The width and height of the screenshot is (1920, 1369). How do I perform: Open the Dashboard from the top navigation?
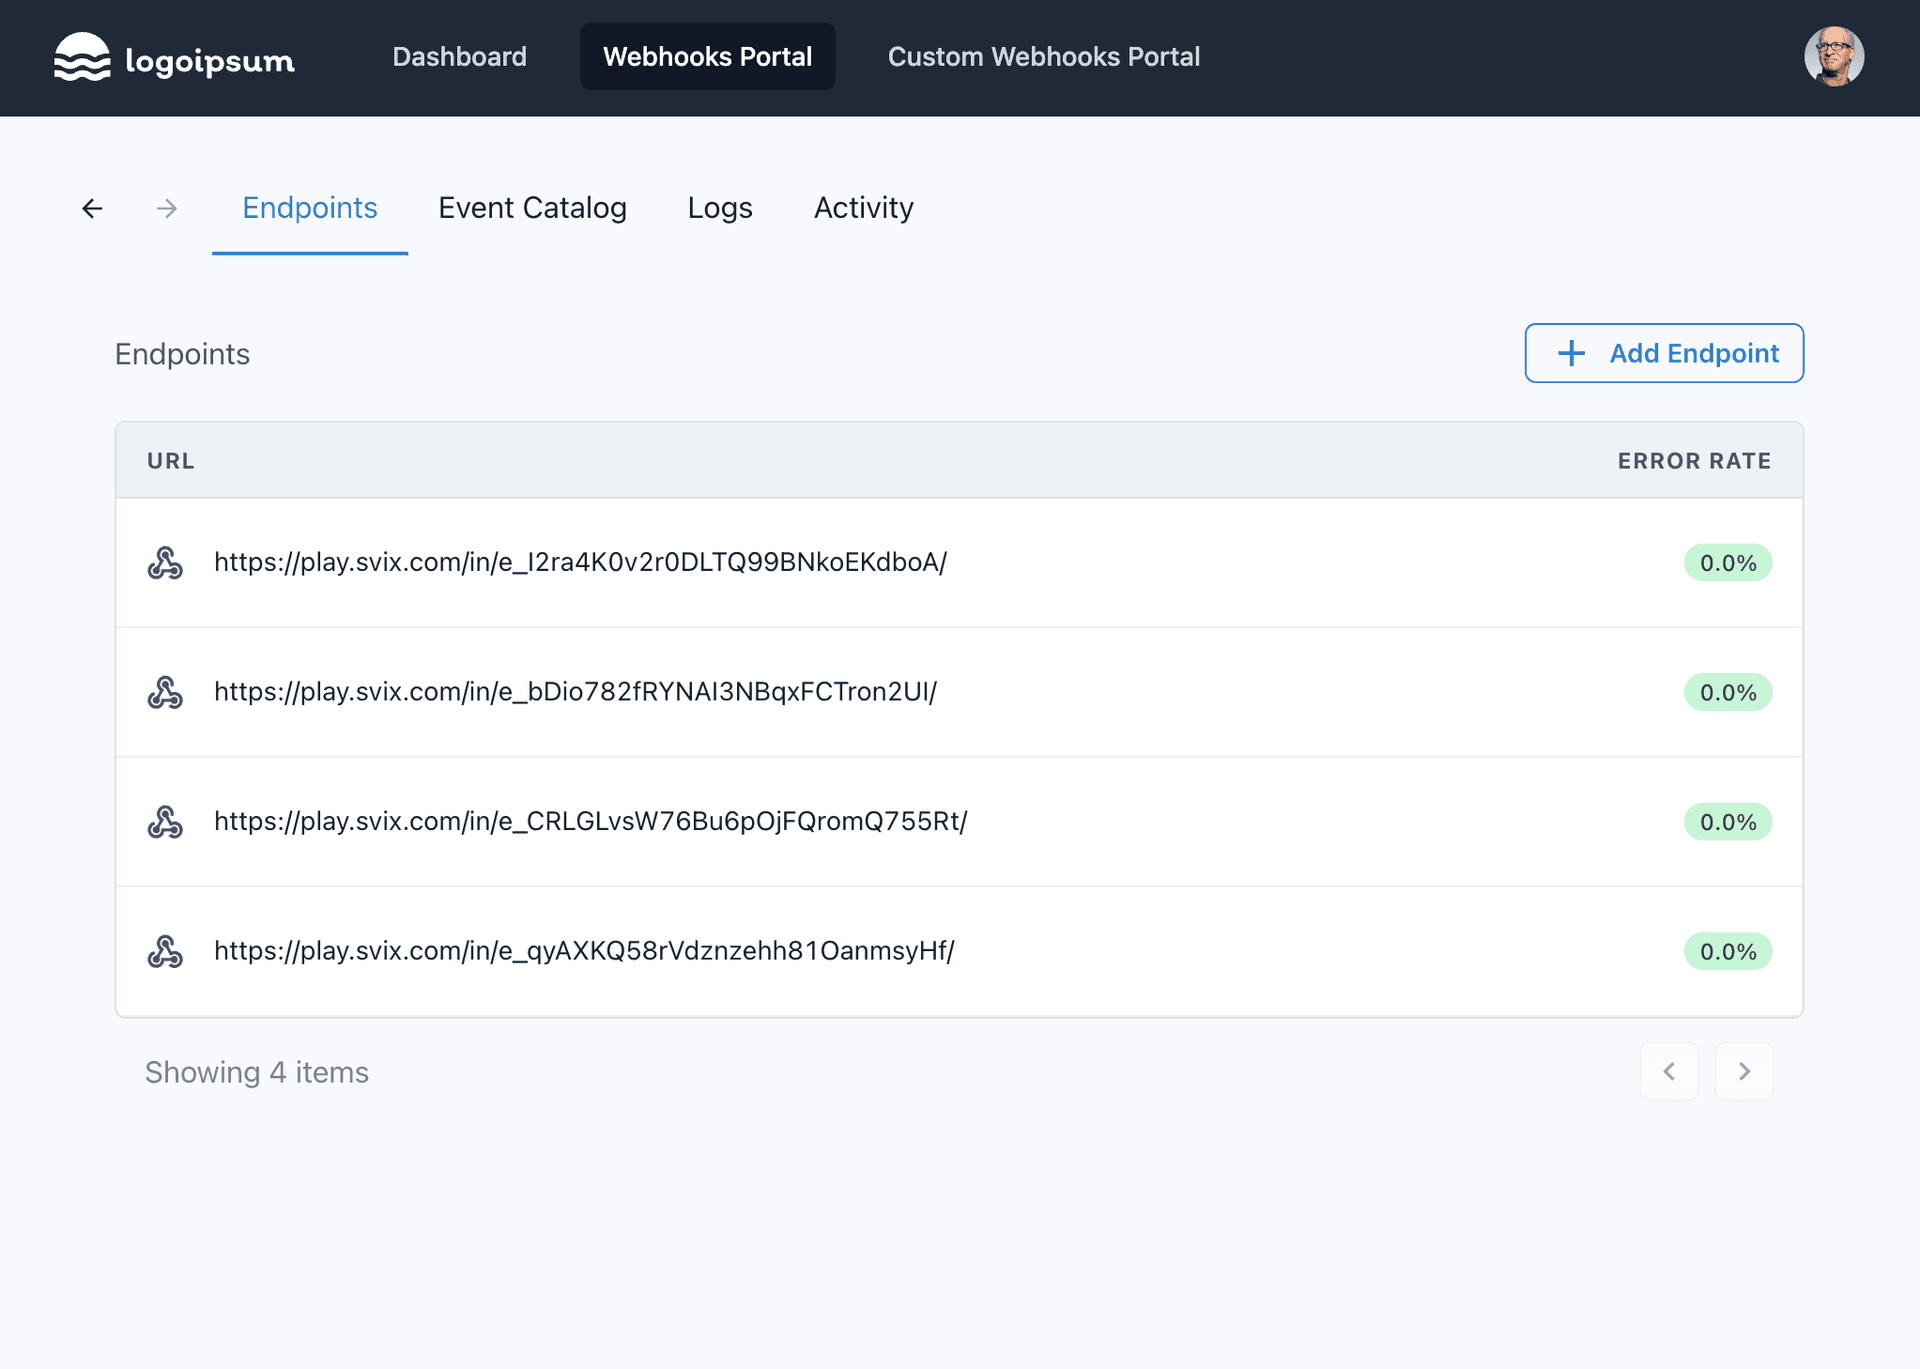460,57
